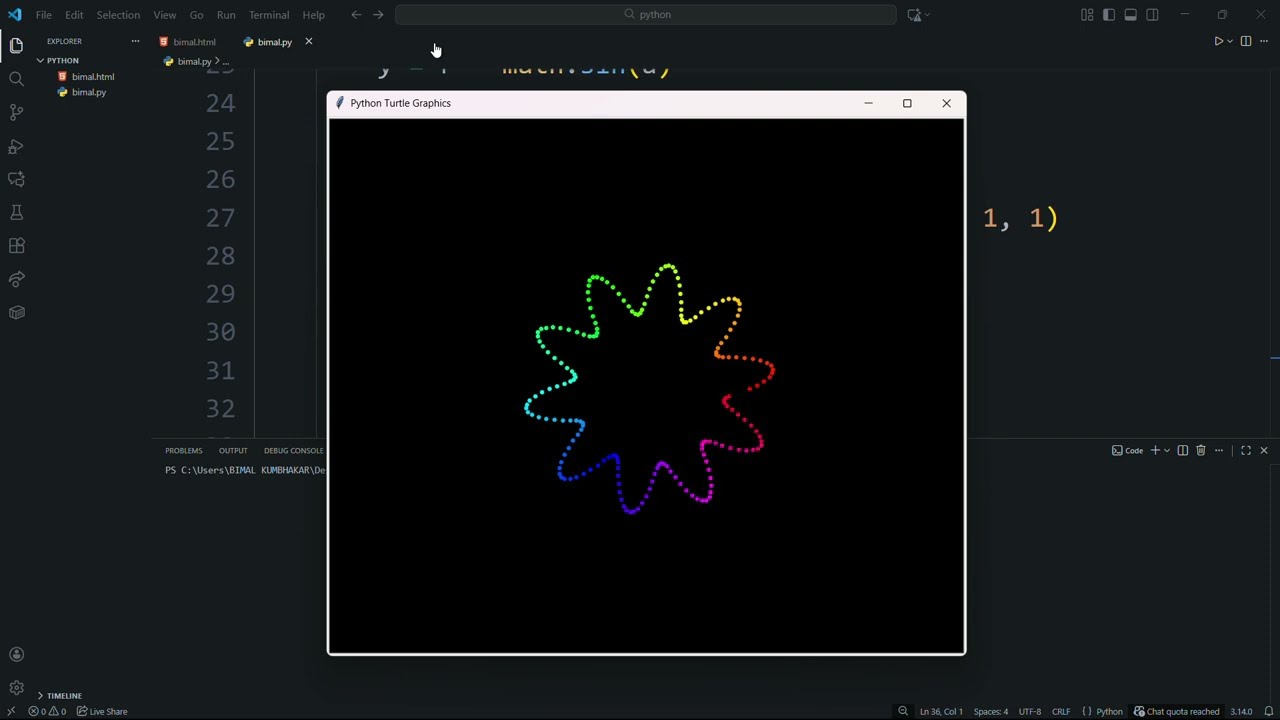The image size is (1280, 720).
Task: Open the Remote Explorer view
Action: (16, 179)
